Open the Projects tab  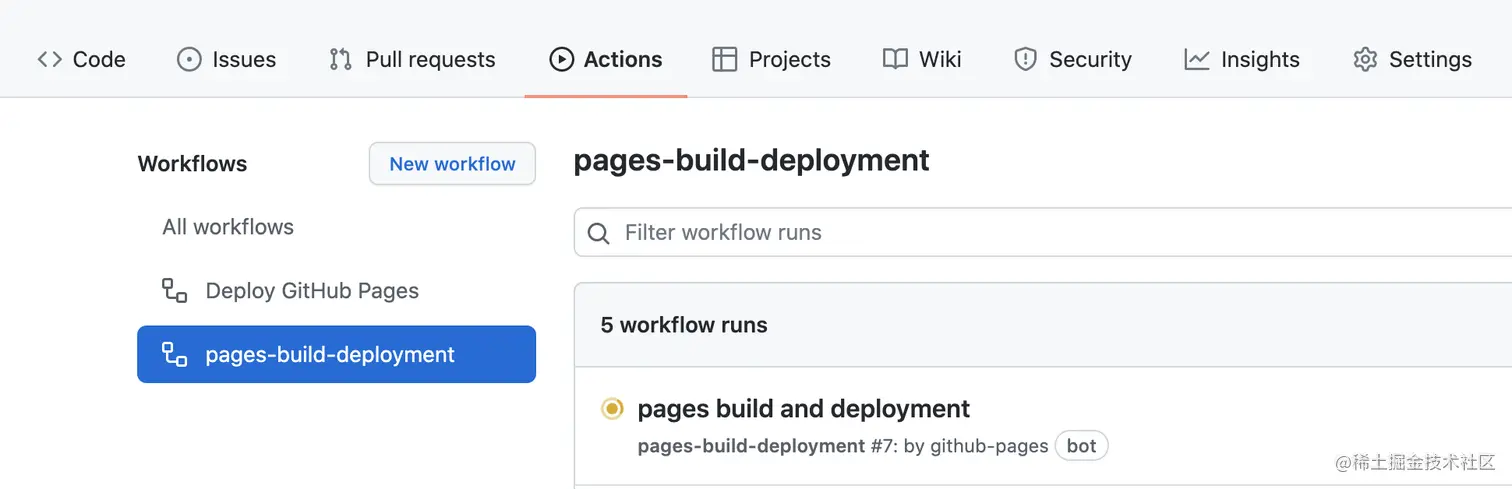(x=771, y=59)
